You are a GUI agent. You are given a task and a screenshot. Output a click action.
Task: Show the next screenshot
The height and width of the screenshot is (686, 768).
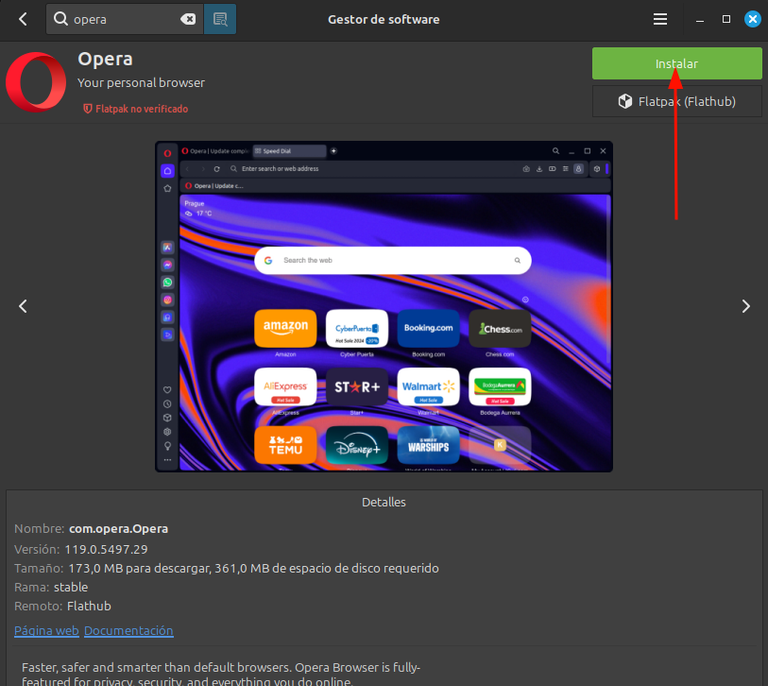click(745, 307)
